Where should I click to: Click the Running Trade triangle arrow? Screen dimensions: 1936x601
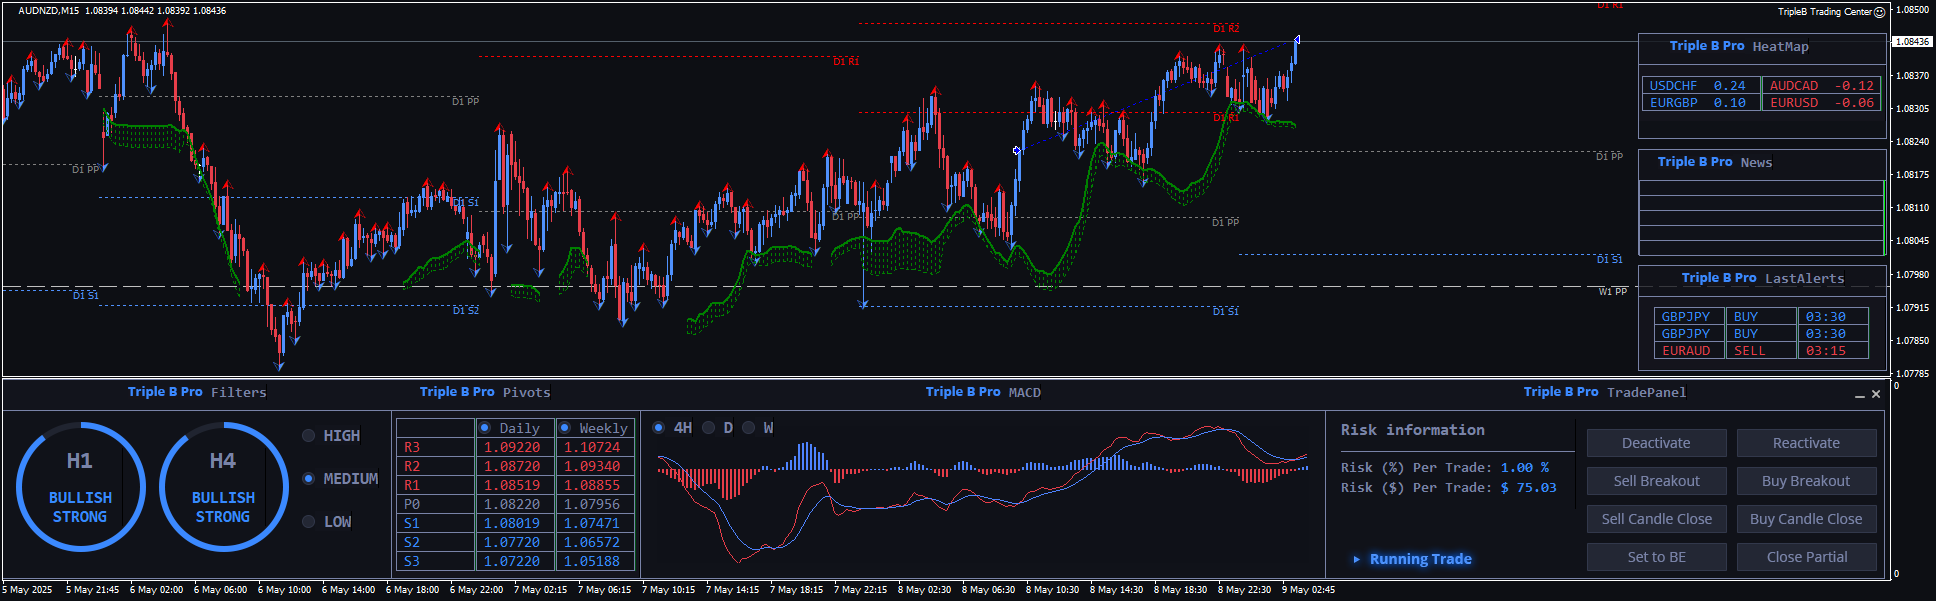[1356, 559]
